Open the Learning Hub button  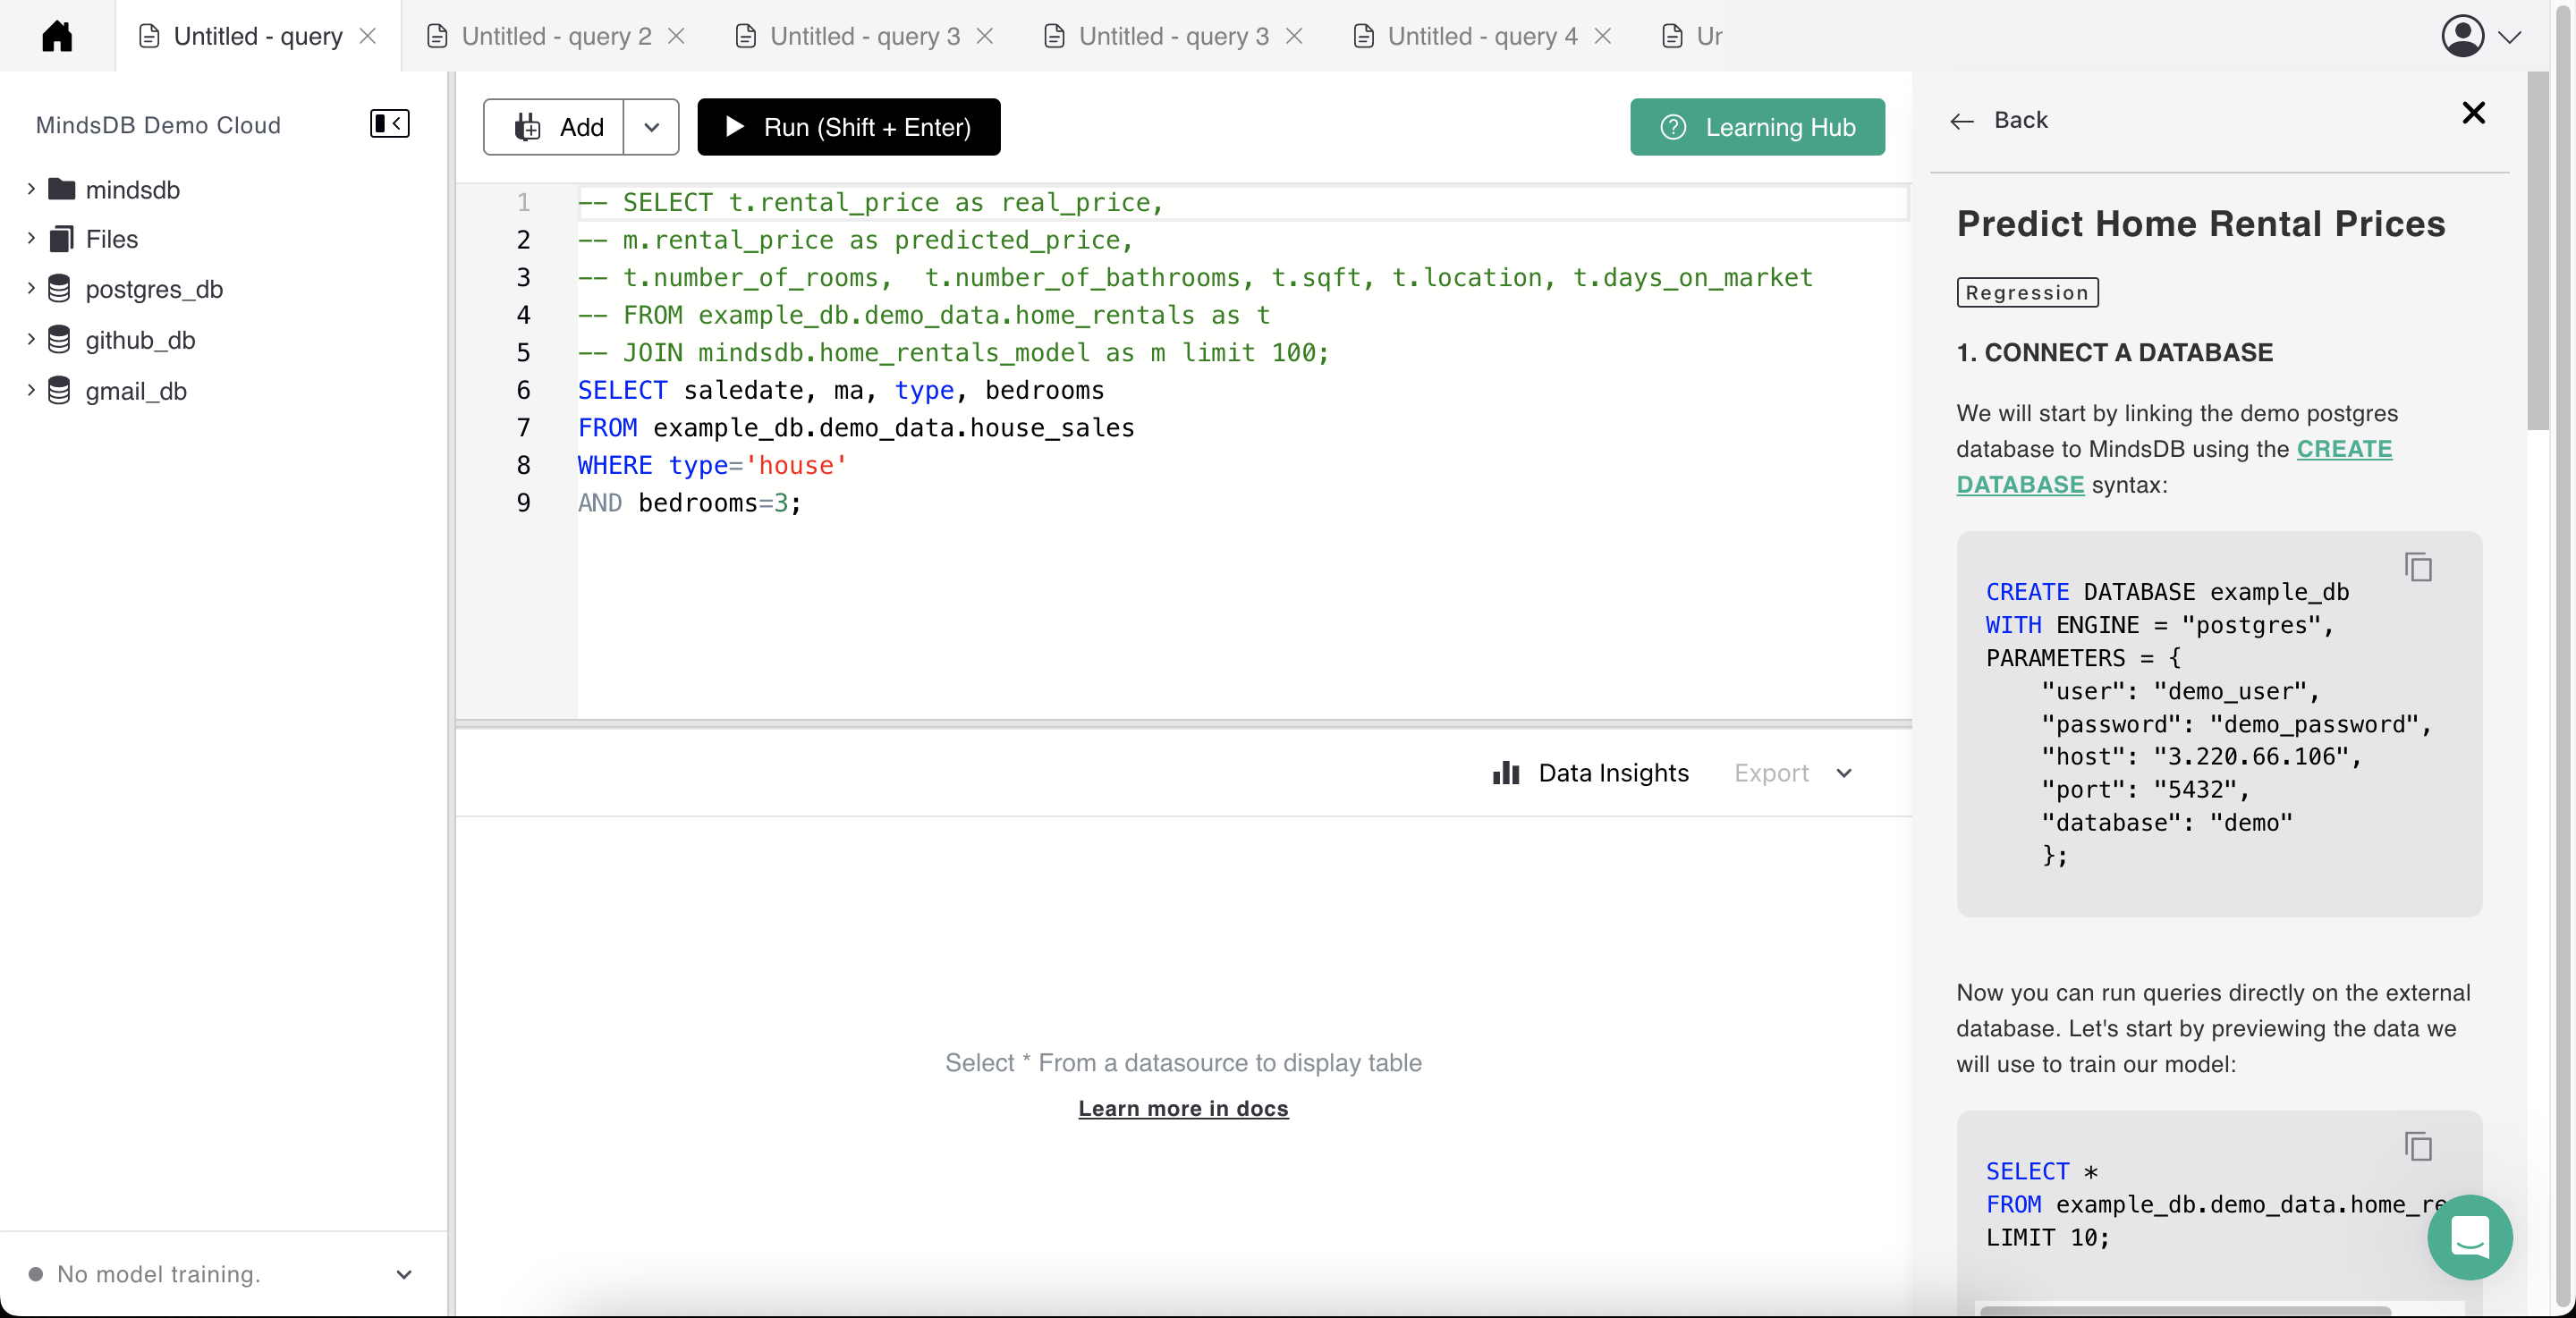(1757, 127)
